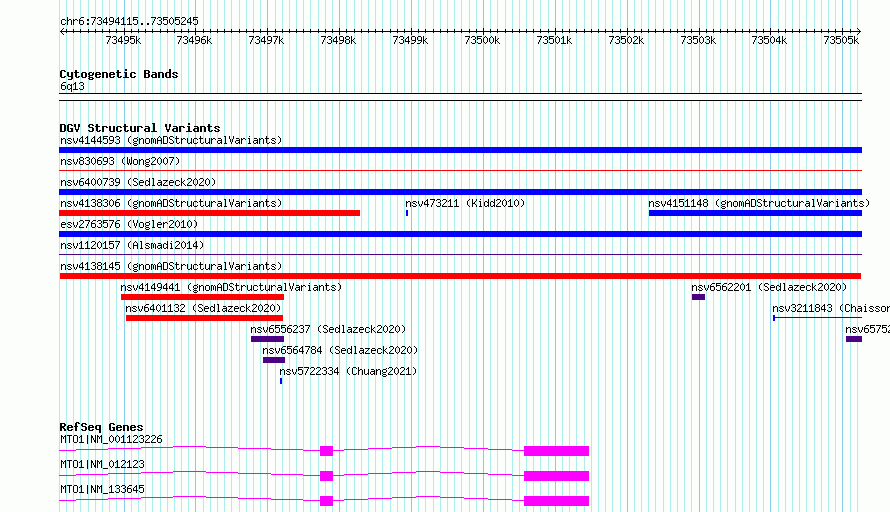Select the purple nsv6564784 variant bar

coord(274,360)
